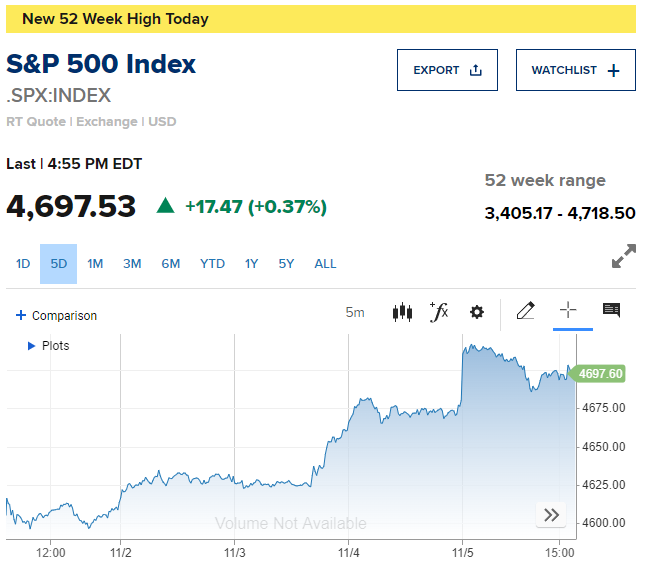Click the 11/4 date axis marker
The image size is (648, 572).
pos(348,553)
